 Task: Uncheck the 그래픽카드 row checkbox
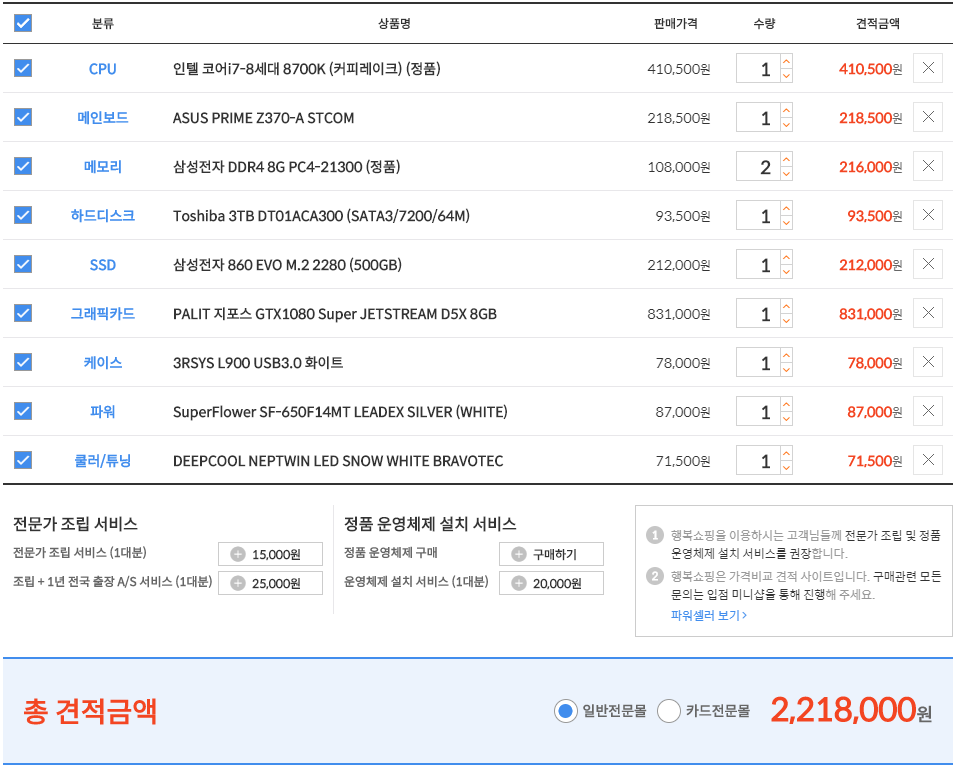coord(23,313)
